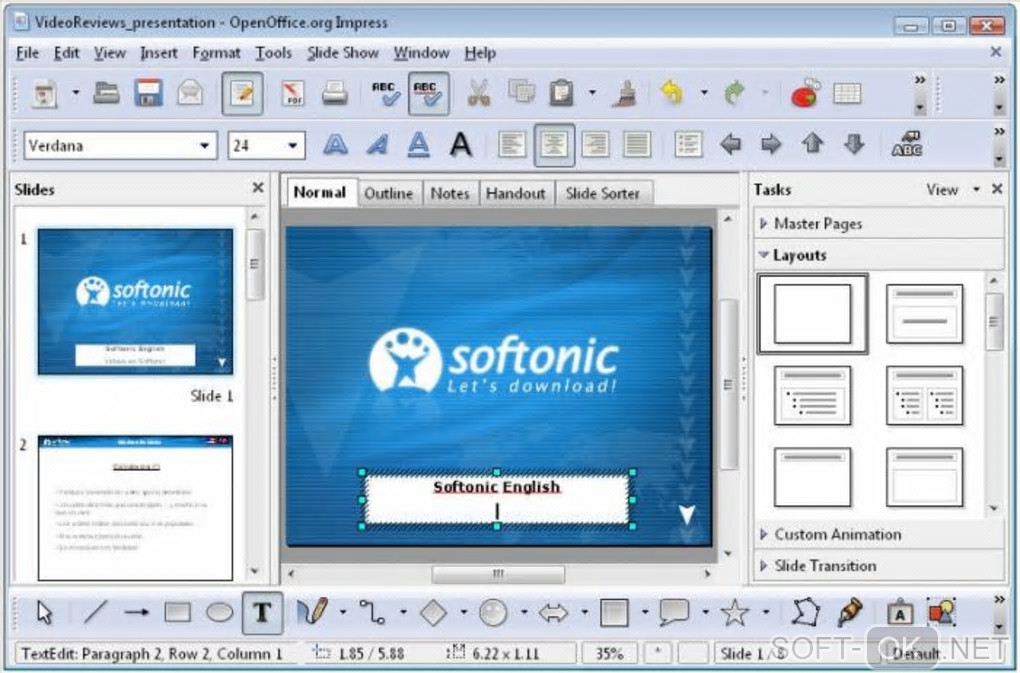Viewport: 1020px width, 673px height.
Task: Save the presentation with the floppy disk icon
Action: pyautogui.click(x=148, y=94)
